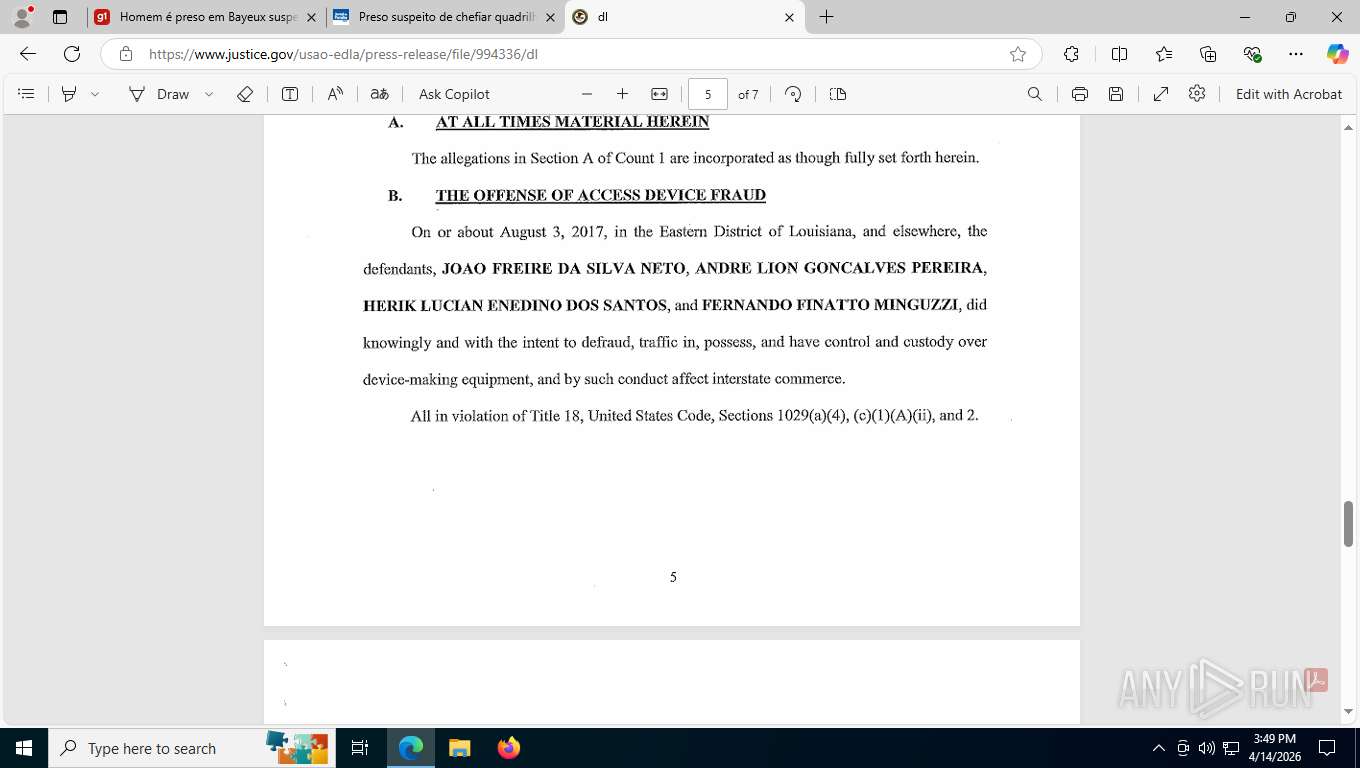This screenshot has width=1360, height=768.
Task: Open the volume control in tray
Action: 1207,748
